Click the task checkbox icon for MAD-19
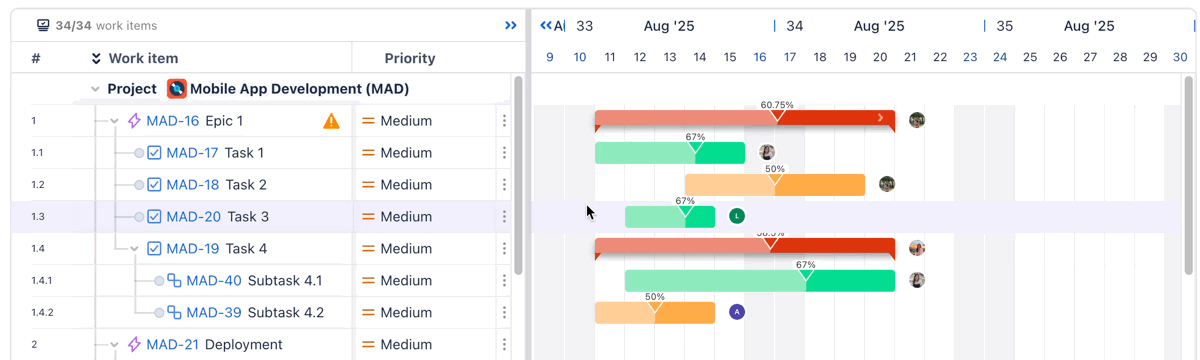 coord(154,249)
